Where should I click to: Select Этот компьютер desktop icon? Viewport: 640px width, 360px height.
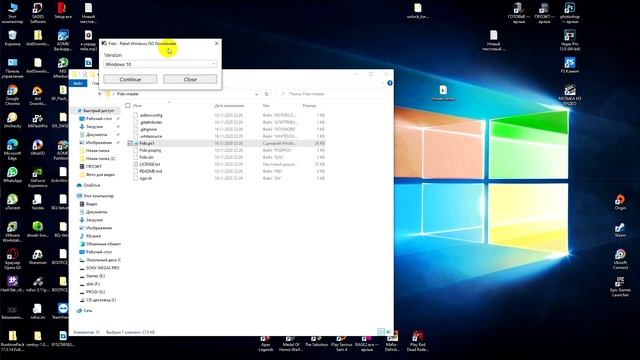coord(12,12)
